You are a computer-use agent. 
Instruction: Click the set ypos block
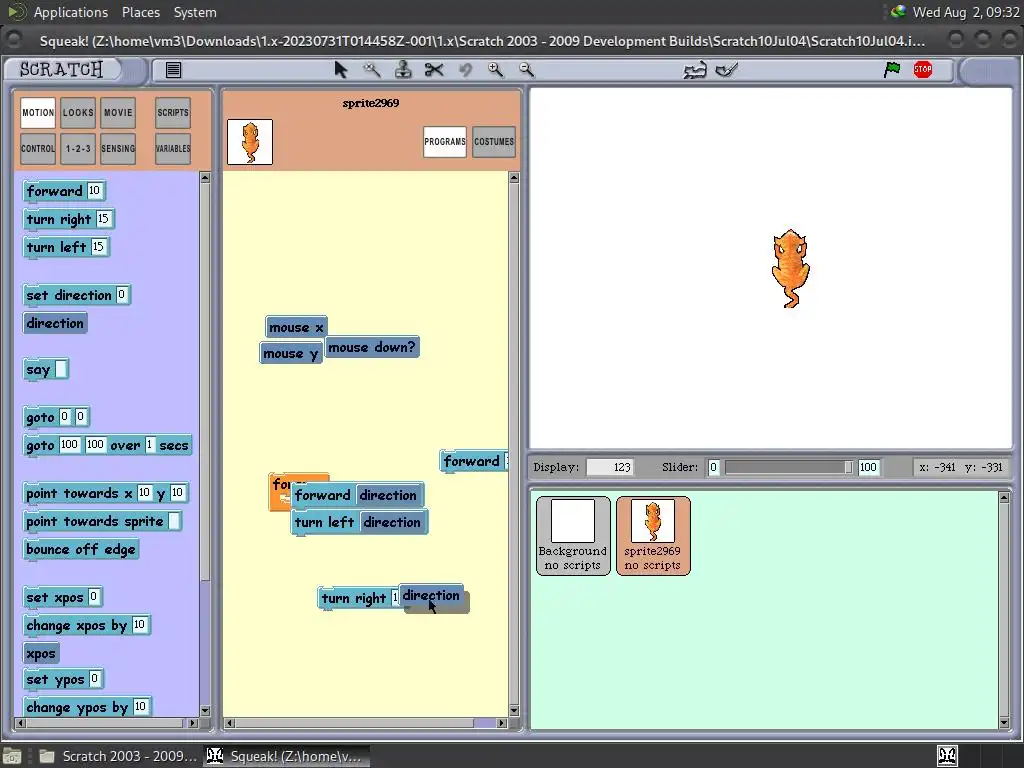coord(63,679)
